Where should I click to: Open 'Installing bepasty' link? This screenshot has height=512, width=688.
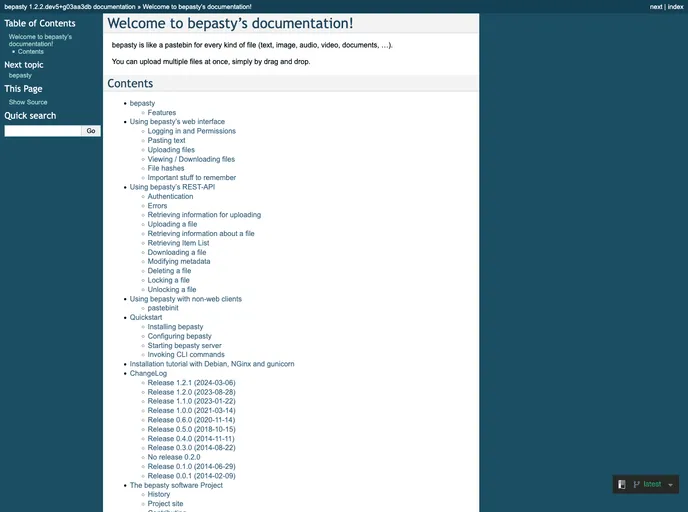(176, 327)
